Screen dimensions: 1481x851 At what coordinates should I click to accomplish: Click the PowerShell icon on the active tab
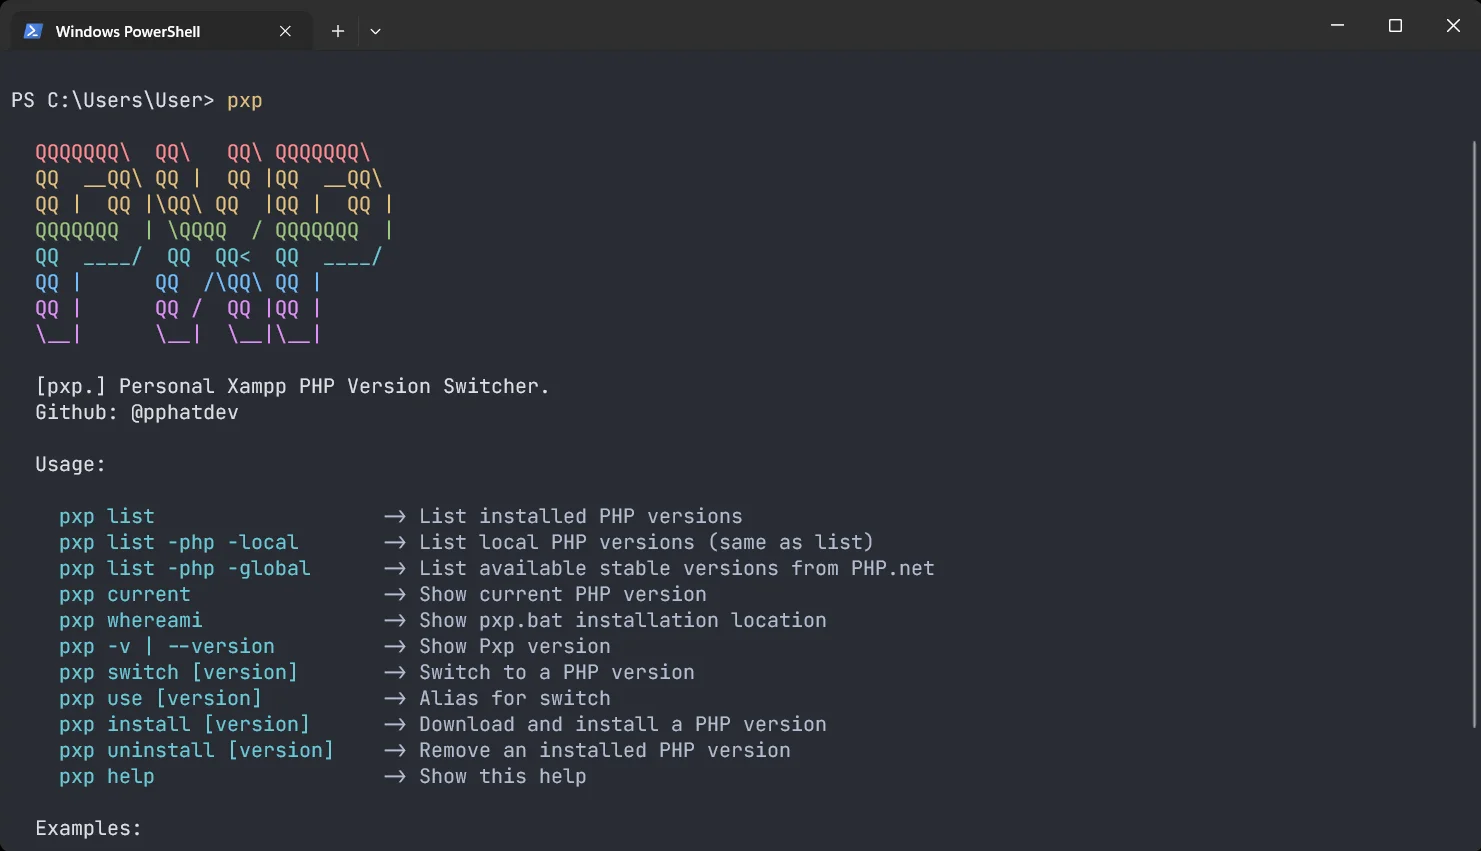33,30
